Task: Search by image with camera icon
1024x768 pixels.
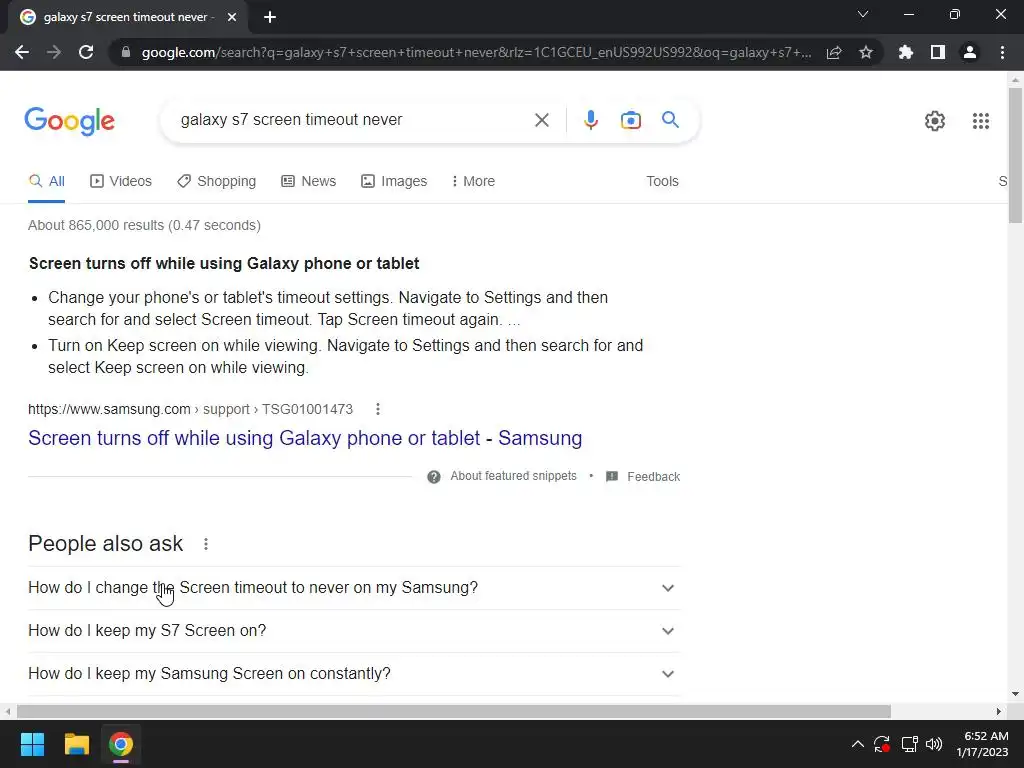Action: pos(631,120)
